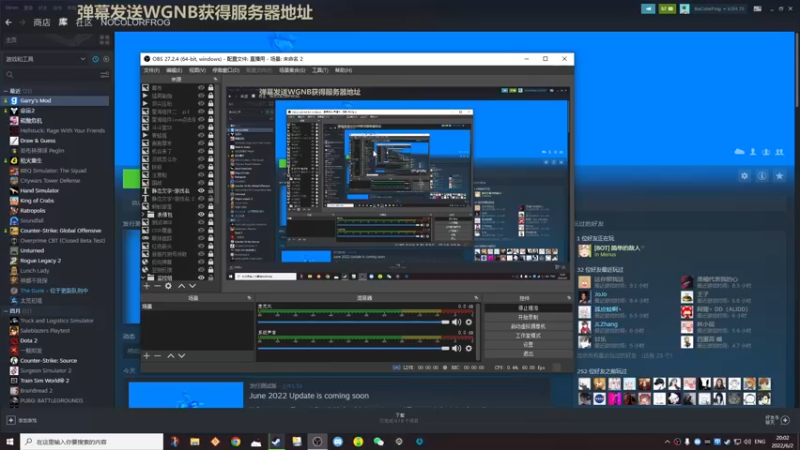Open OBS 设置 button in controls

click(x=528, y=345)
